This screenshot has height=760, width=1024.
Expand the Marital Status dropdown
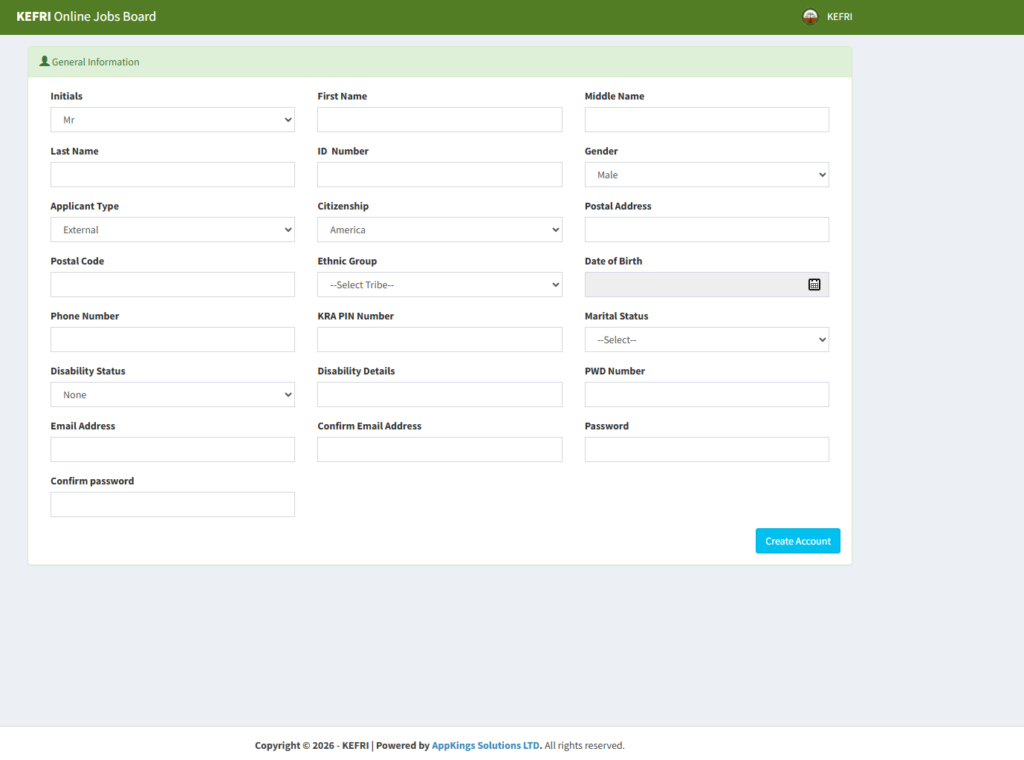[x=706, y=340]
